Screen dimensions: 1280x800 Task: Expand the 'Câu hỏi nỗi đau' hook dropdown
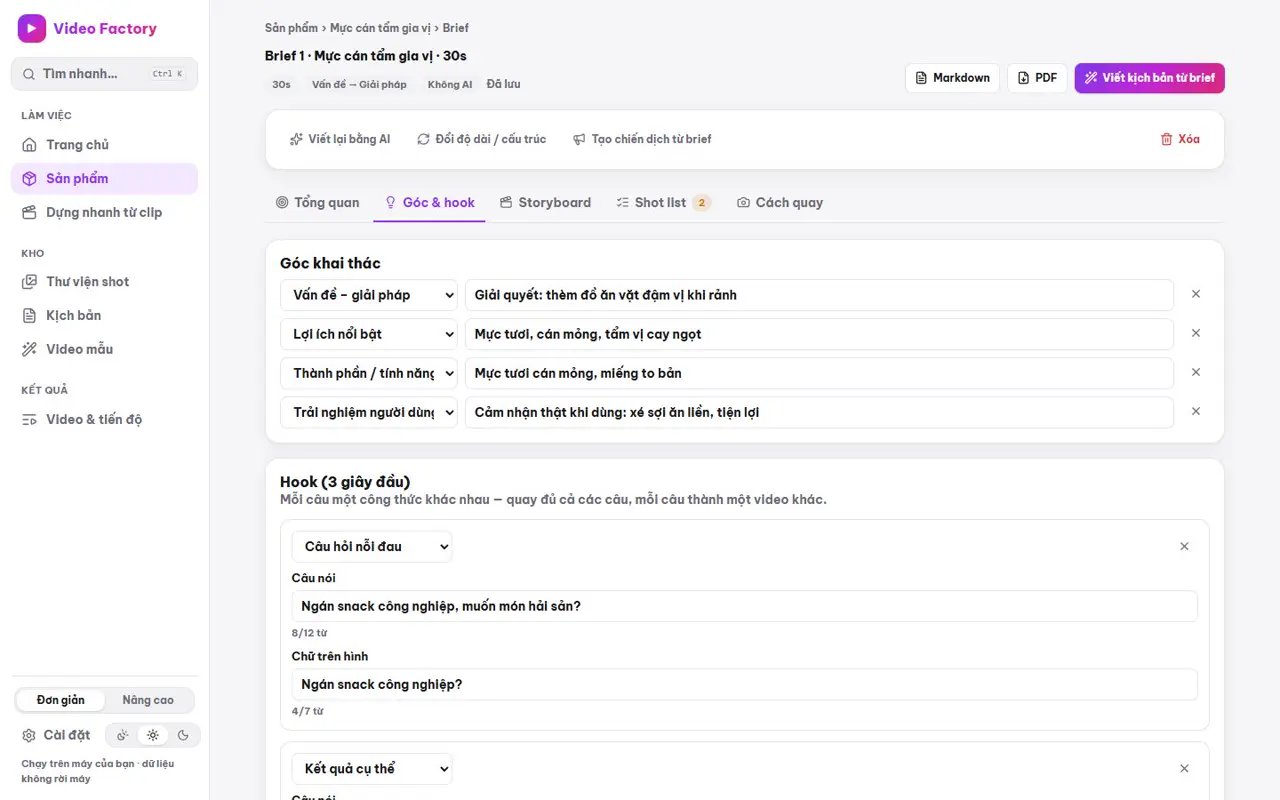pyautogui.click(x=372, y=546)
